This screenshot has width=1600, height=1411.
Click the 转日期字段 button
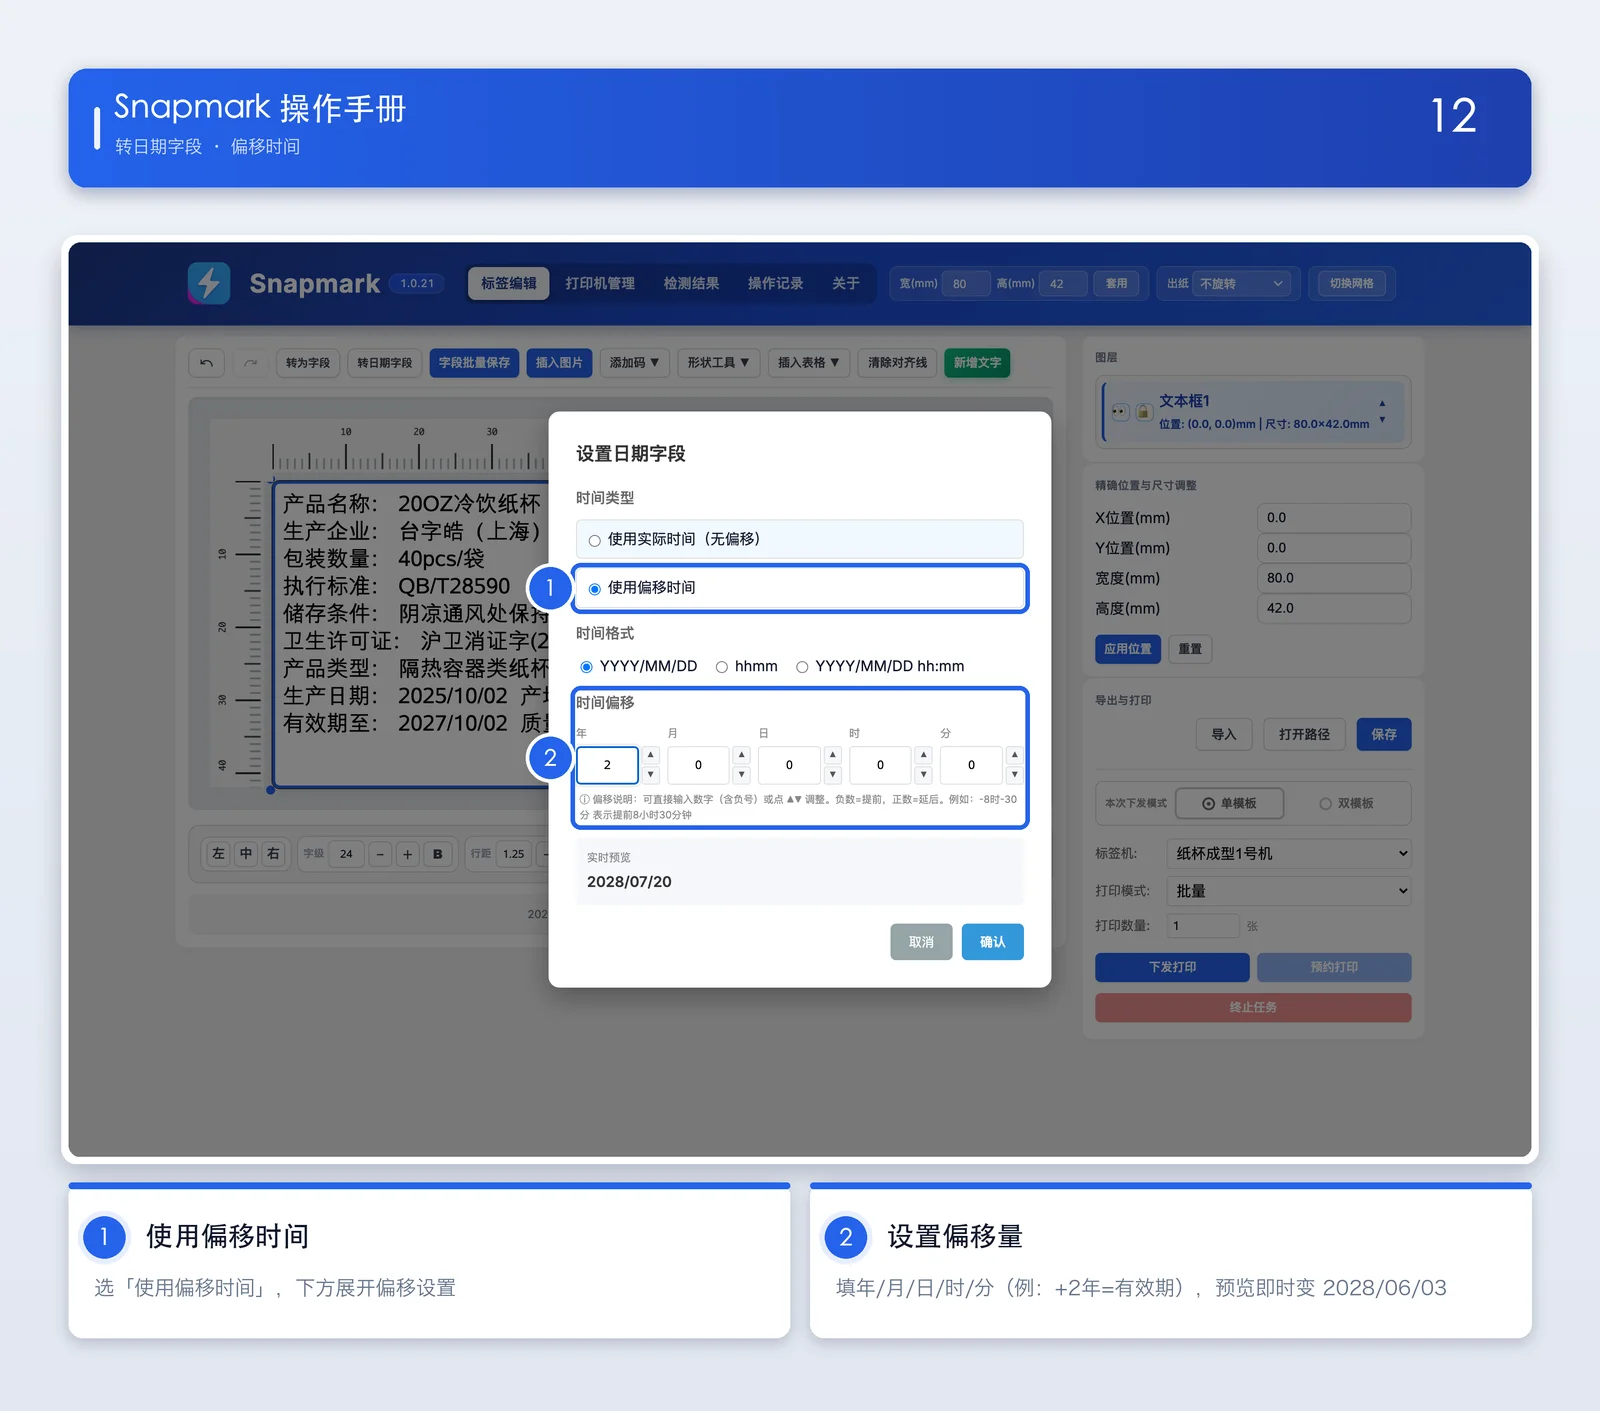385,363
